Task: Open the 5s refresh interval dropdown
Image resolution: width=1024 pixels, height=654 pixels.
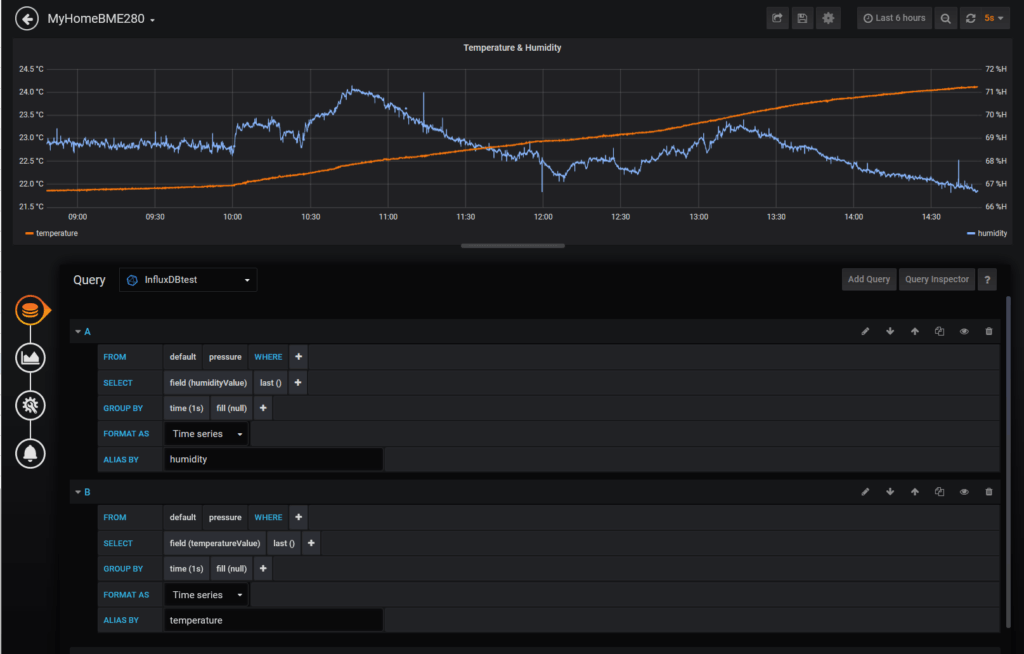Action: pyautogui.click(x=994, y=18)
